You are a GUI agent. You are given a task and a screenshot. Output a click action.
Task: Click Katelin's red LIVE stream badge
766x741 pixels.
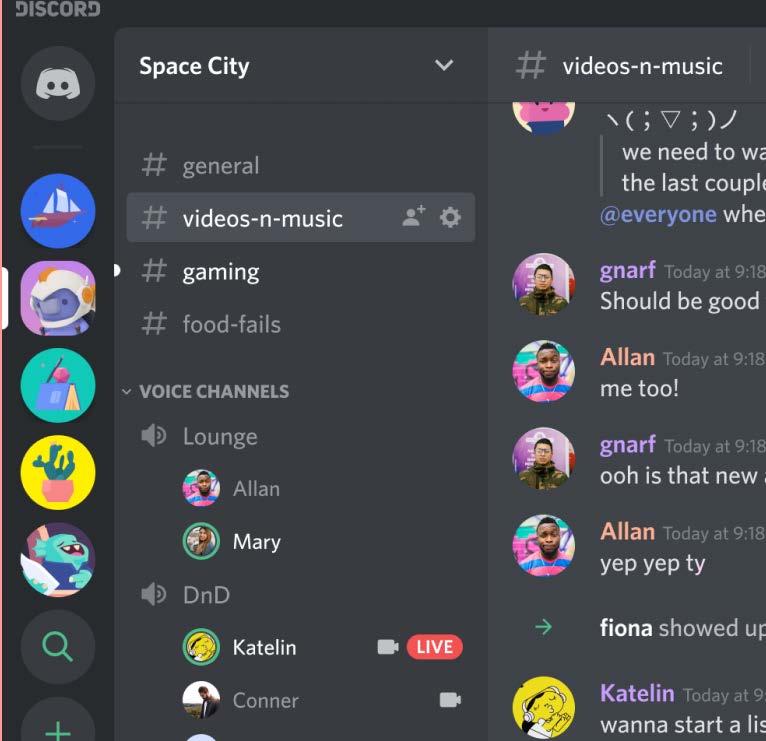click(x=434, y=647)
